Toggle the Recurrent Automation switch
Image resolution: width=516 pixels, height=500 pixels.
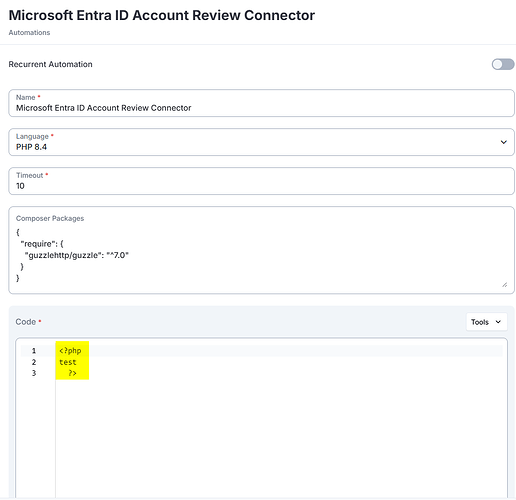point(503,64)
